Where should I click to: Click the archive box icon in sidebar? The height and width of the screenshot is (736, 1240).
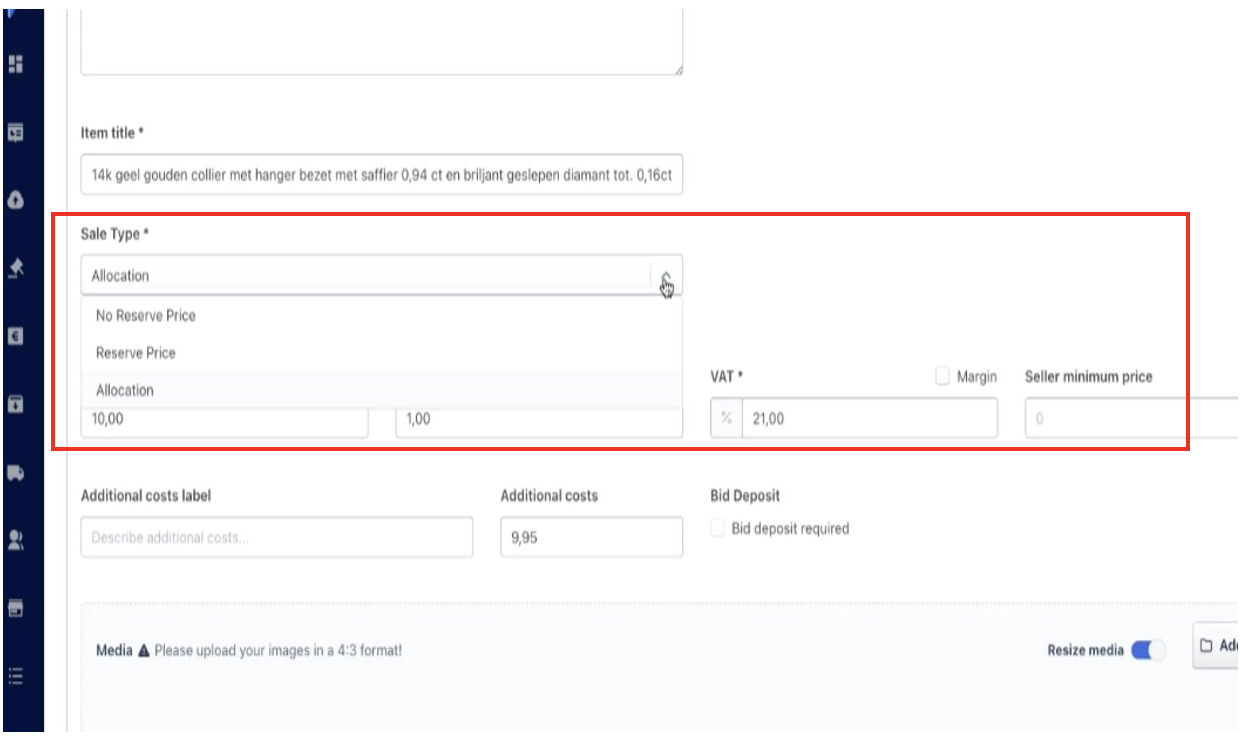point(15,404)
